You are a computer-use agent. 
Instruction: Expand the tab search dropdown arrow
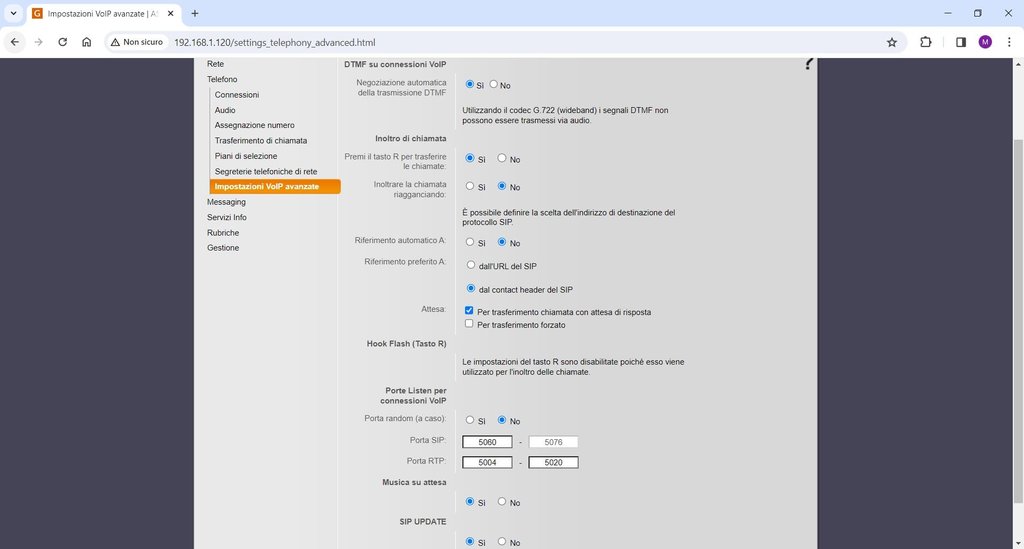point(14,14)
